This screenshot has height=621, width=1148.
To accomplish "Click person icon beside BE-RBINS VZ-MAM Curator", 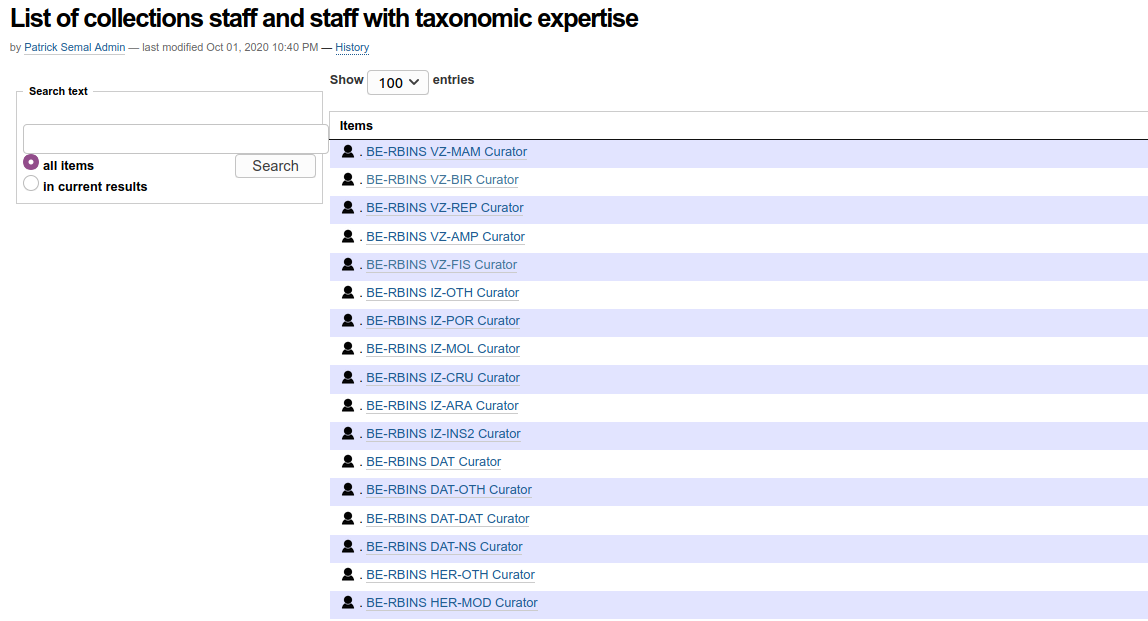I will coord(348,152).
